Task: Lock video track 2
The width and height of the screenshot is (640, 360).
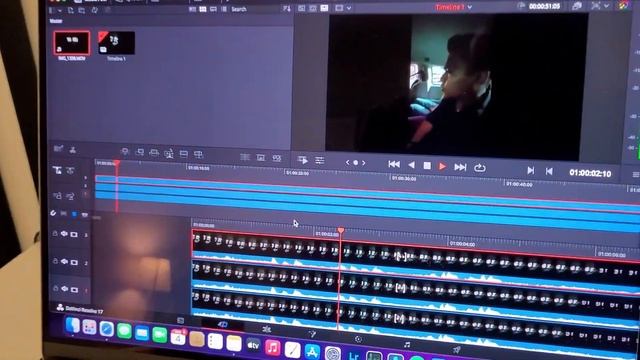Action: point(56,261)
